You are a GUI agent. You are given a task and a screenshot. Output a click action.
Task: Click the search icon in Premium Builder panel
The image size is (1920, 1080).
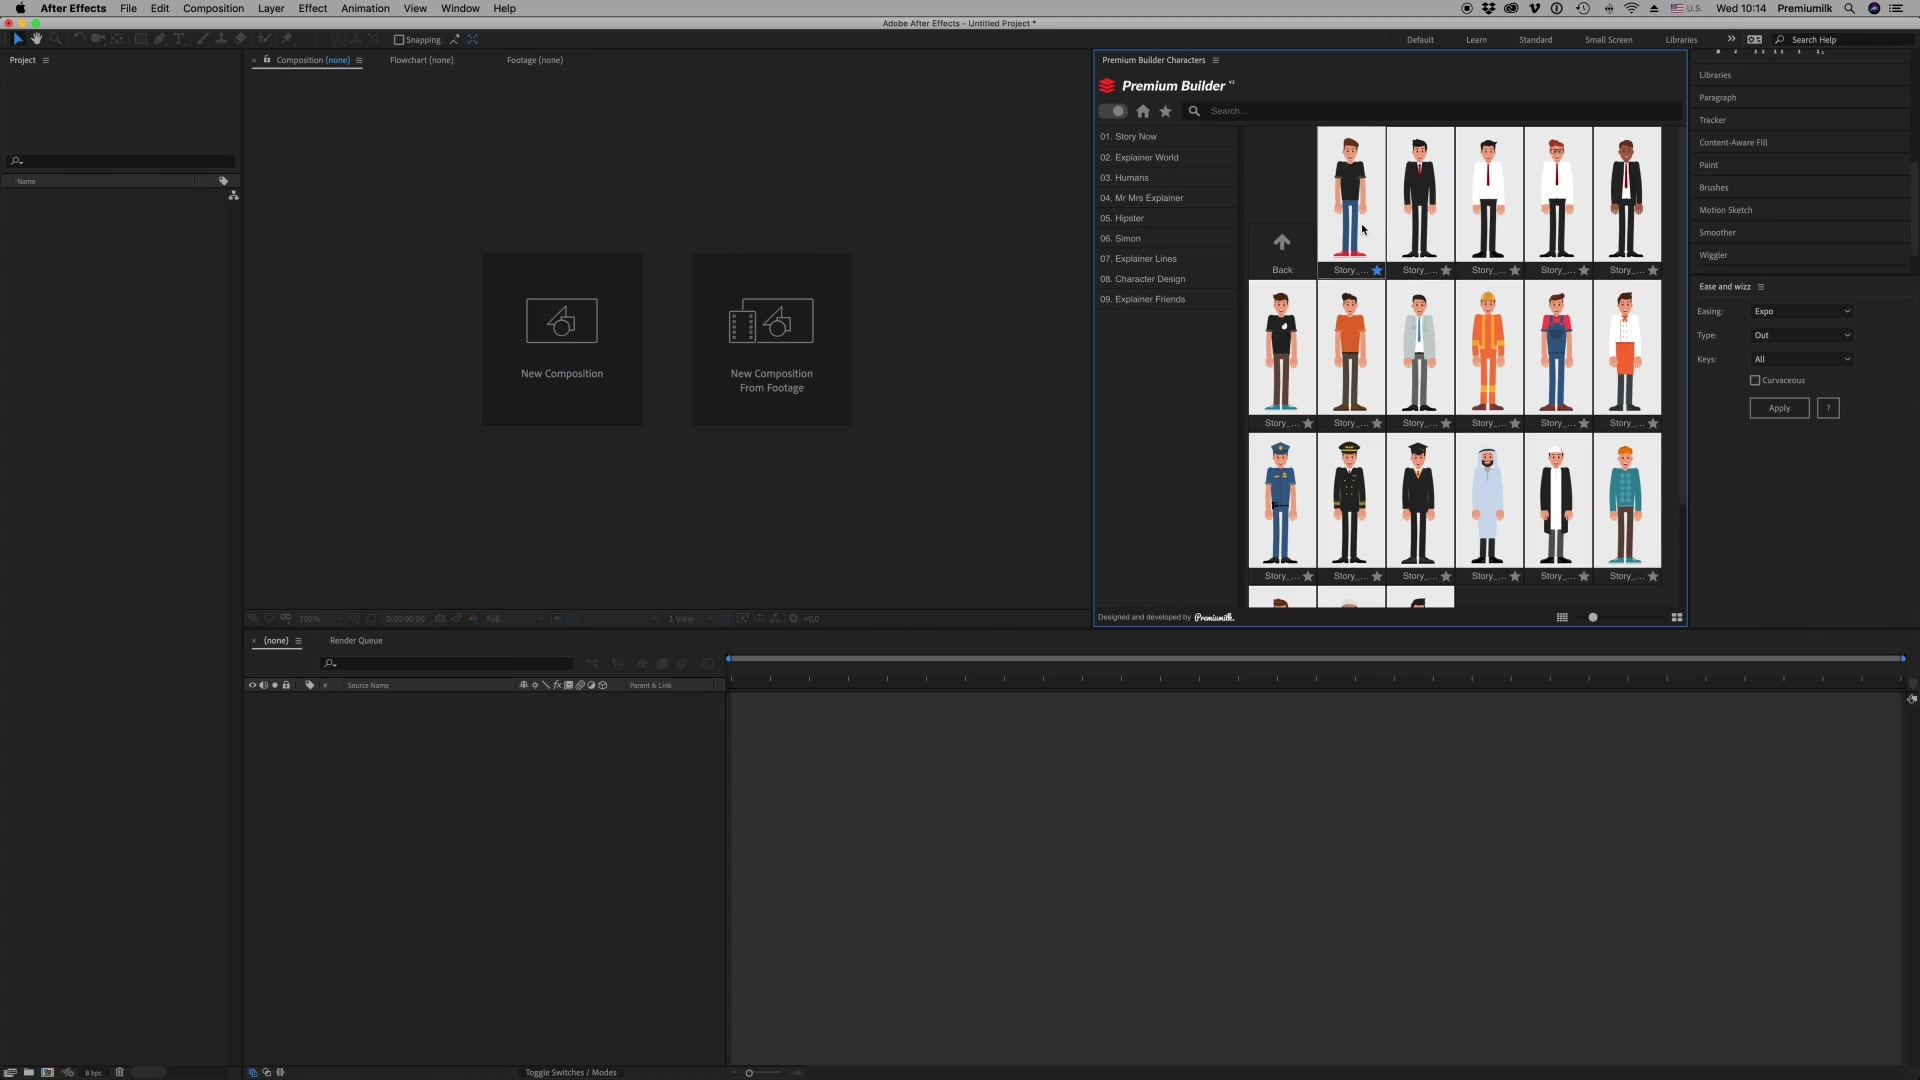(1193, 111)
